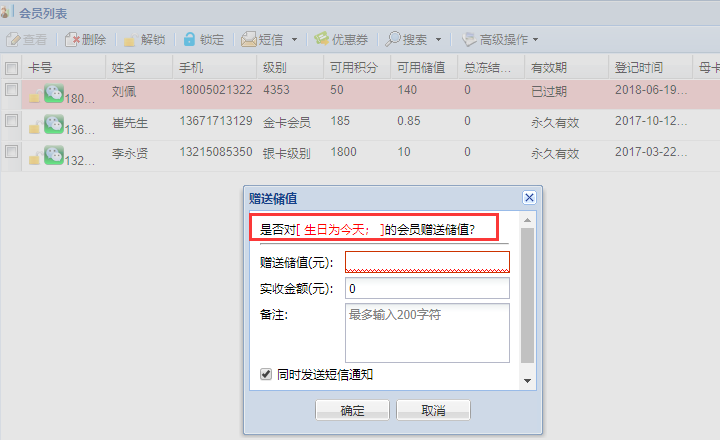This screenshot has width=720, height=440.
Task: Sort by the 总冻结 column header
Action: [x=491, y=68]
